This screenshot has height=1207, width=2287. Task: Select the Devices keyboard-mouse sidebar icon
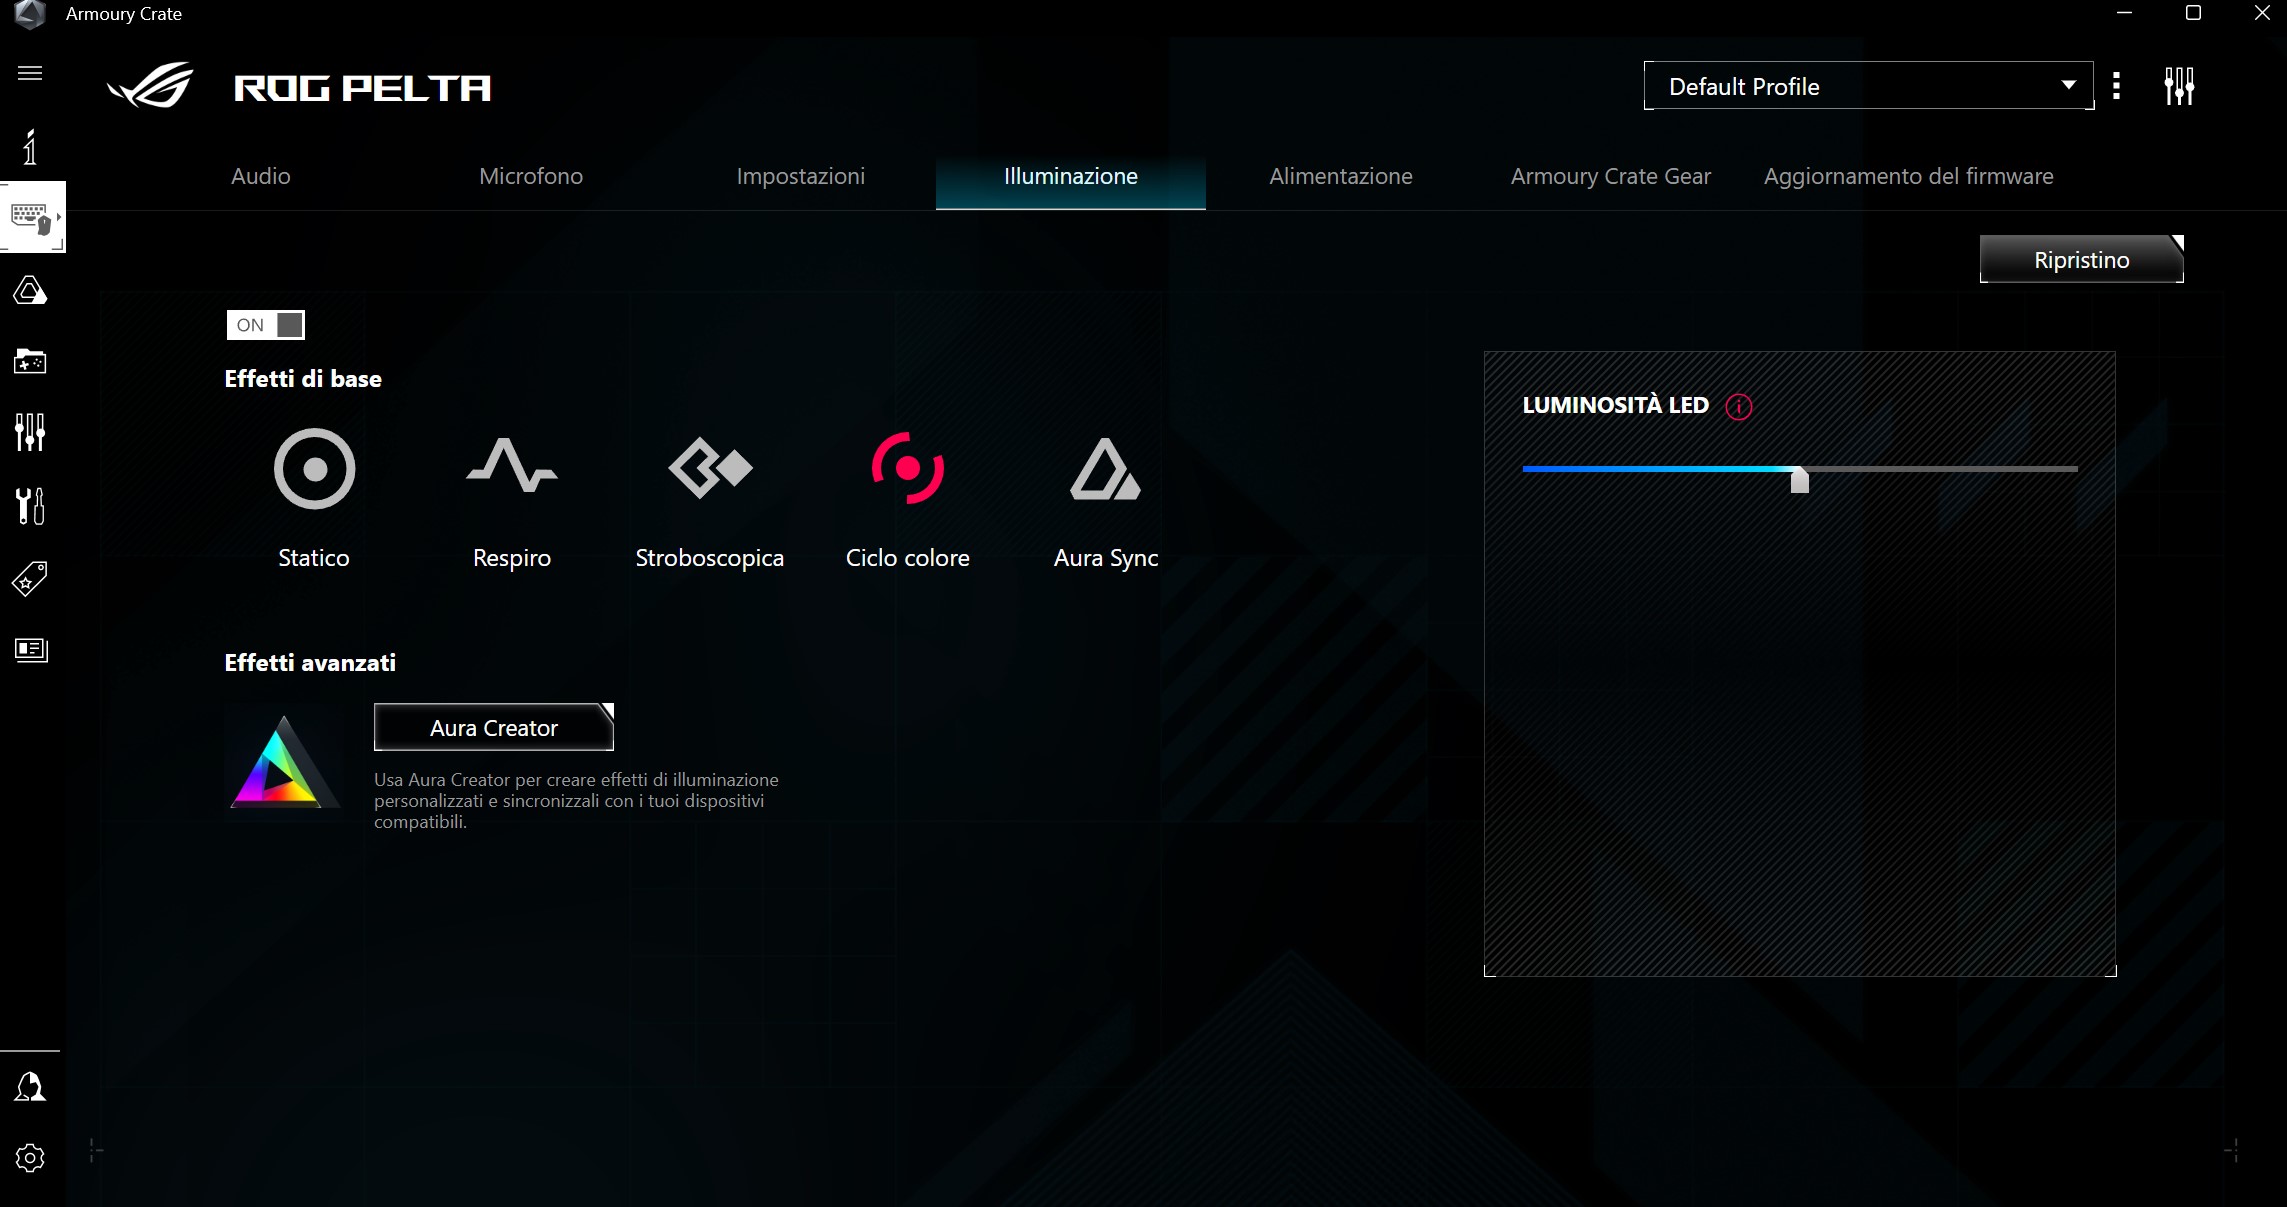pos(31,217)
